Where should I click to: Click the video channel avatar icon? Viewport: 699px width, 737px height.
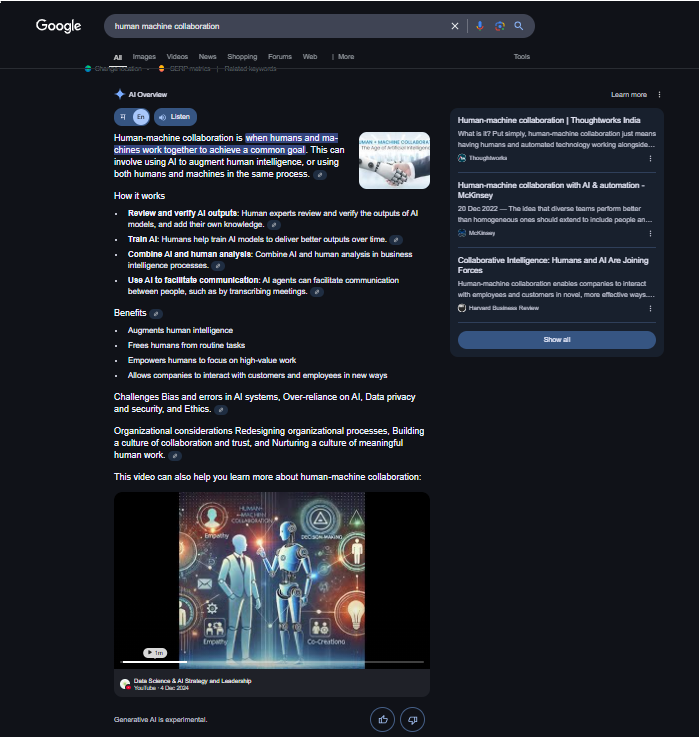pyautogui.click(x=125, y=684)
